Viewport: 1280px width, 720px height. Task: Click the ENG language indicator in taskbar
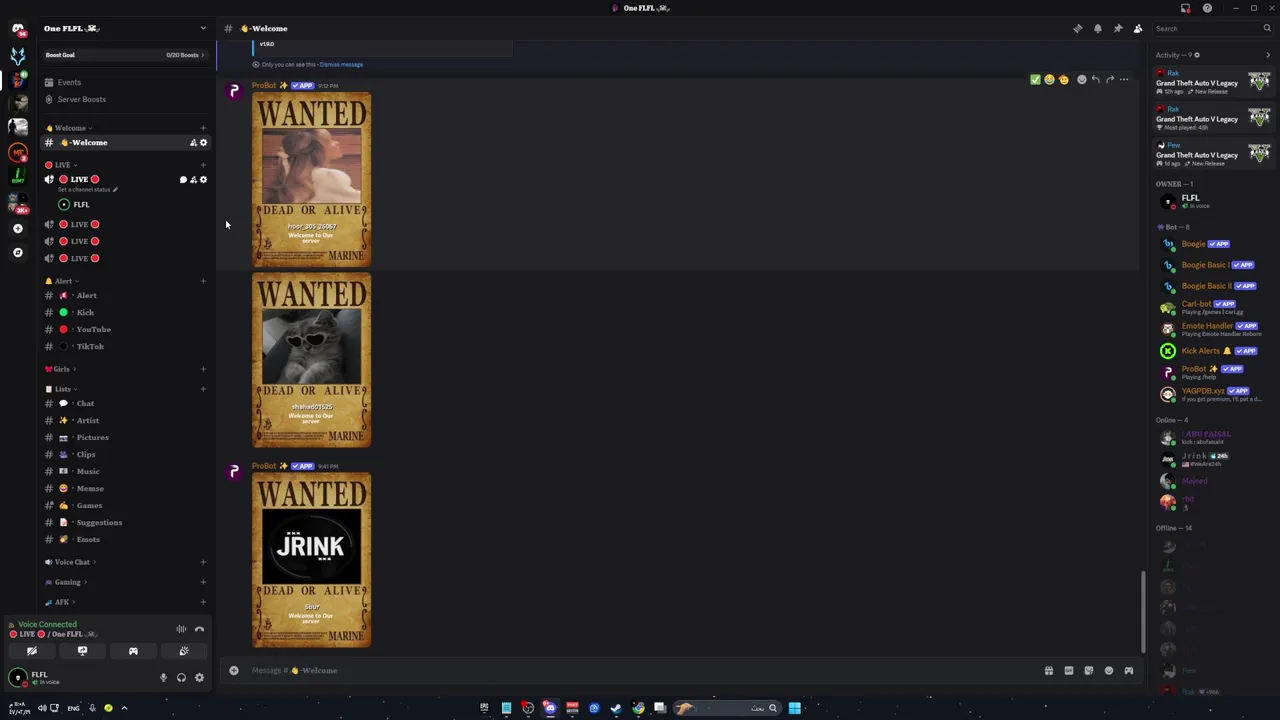(73, 708)
